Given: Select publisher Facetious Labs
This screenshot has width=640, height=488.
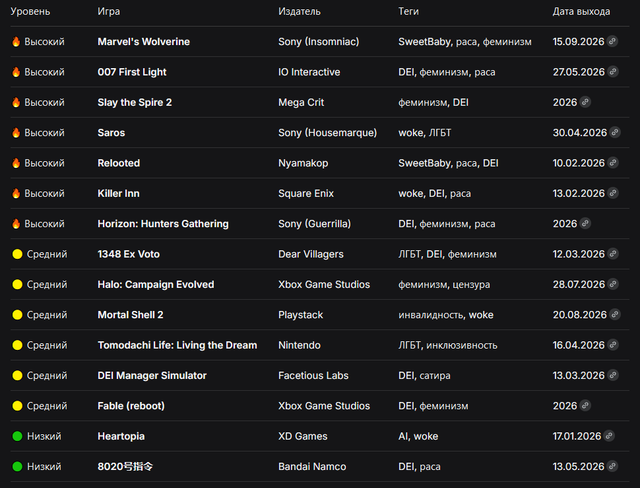Looking at the screenshot, I should [x=313, y=375].
